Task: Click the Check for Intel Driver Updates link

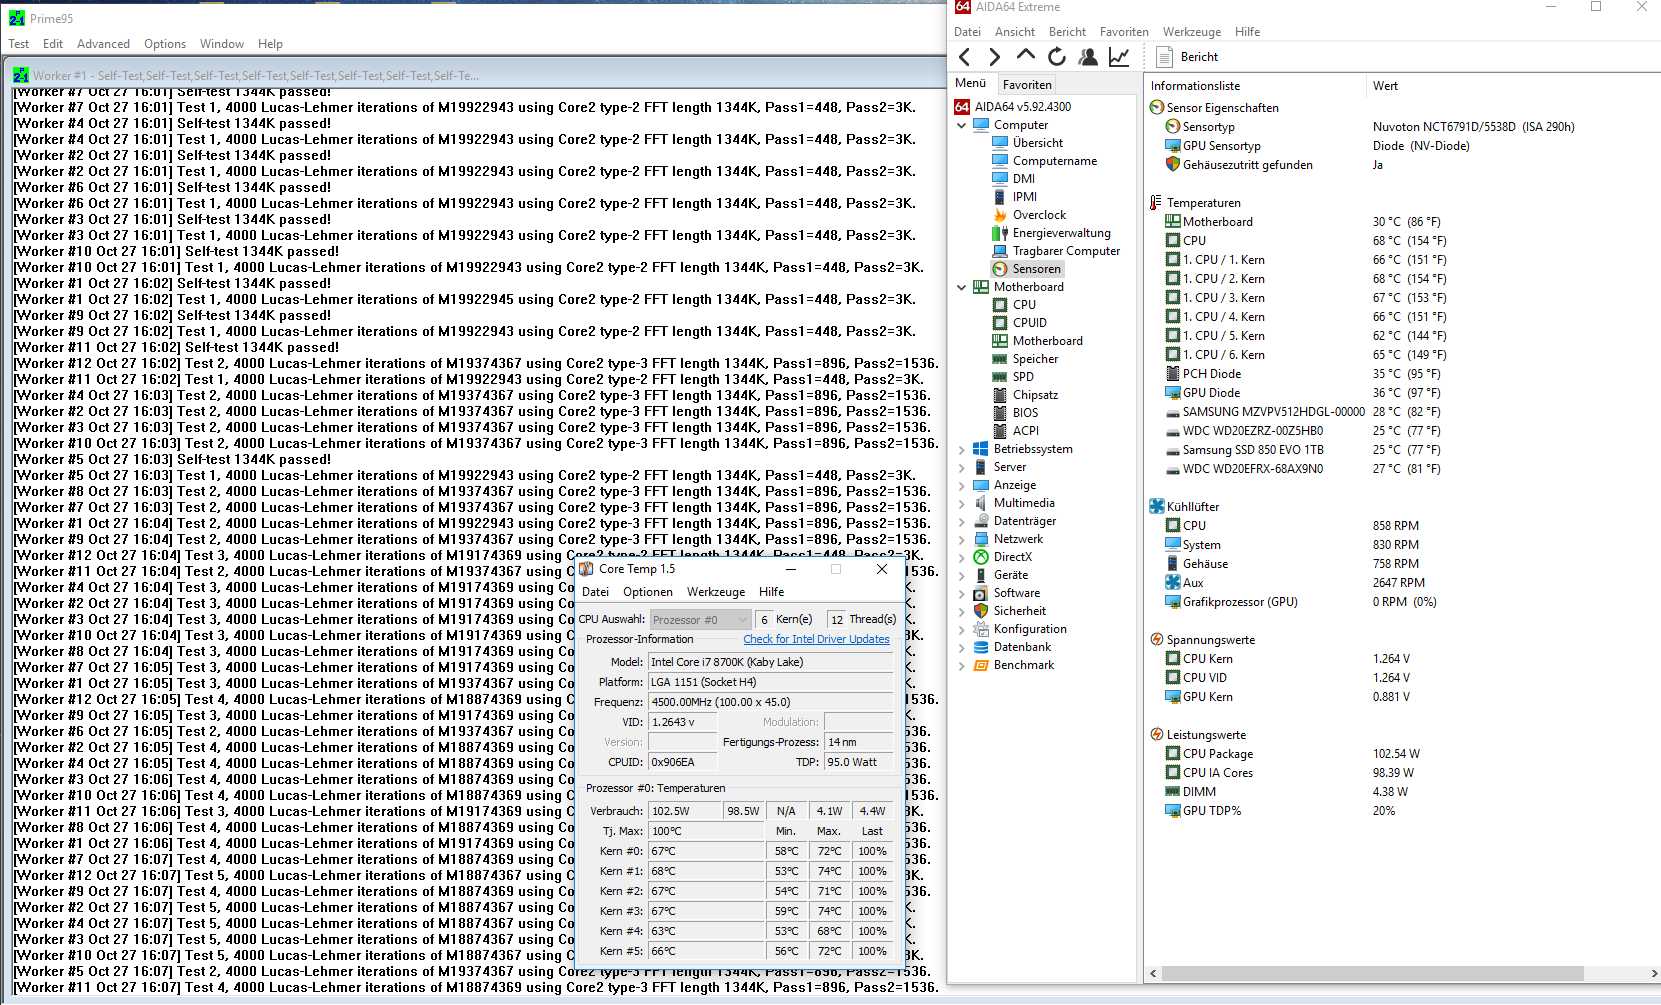Action: click(816, 639)
